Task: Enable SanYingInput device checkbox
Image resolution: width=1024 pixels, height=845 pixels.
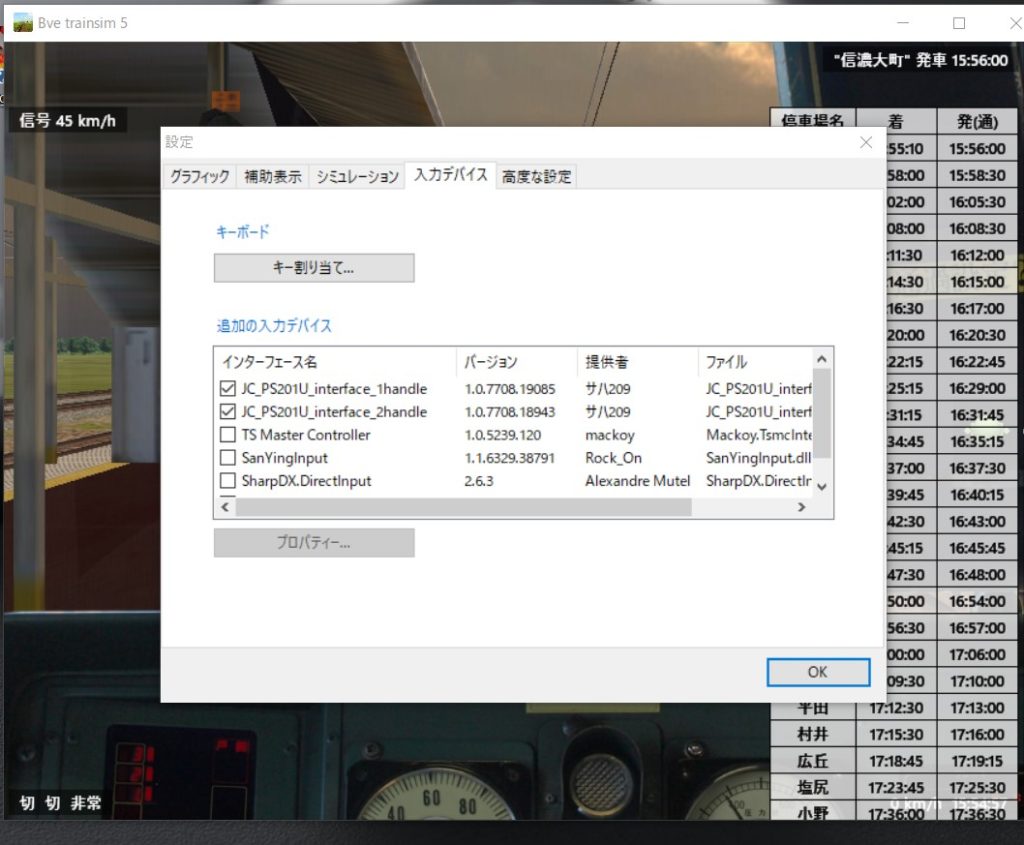Action: pos(227,458)
